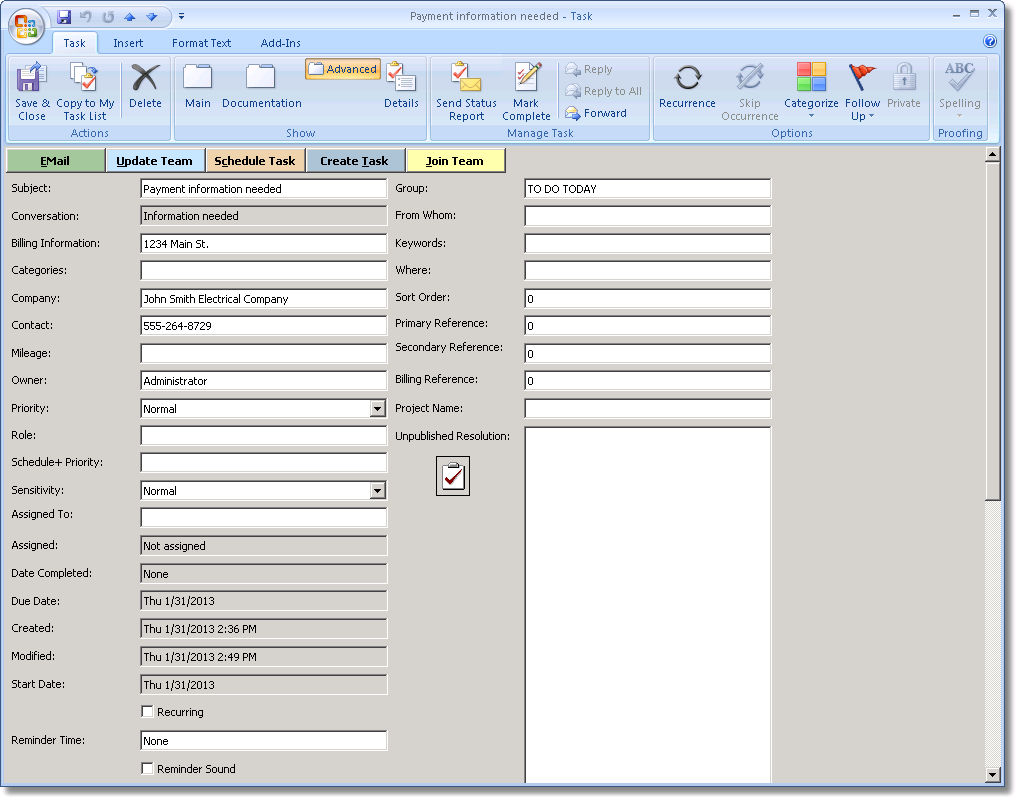Enable the Recurring checkbox
The width and height of the screenshot is (1017, 799).
148,712
